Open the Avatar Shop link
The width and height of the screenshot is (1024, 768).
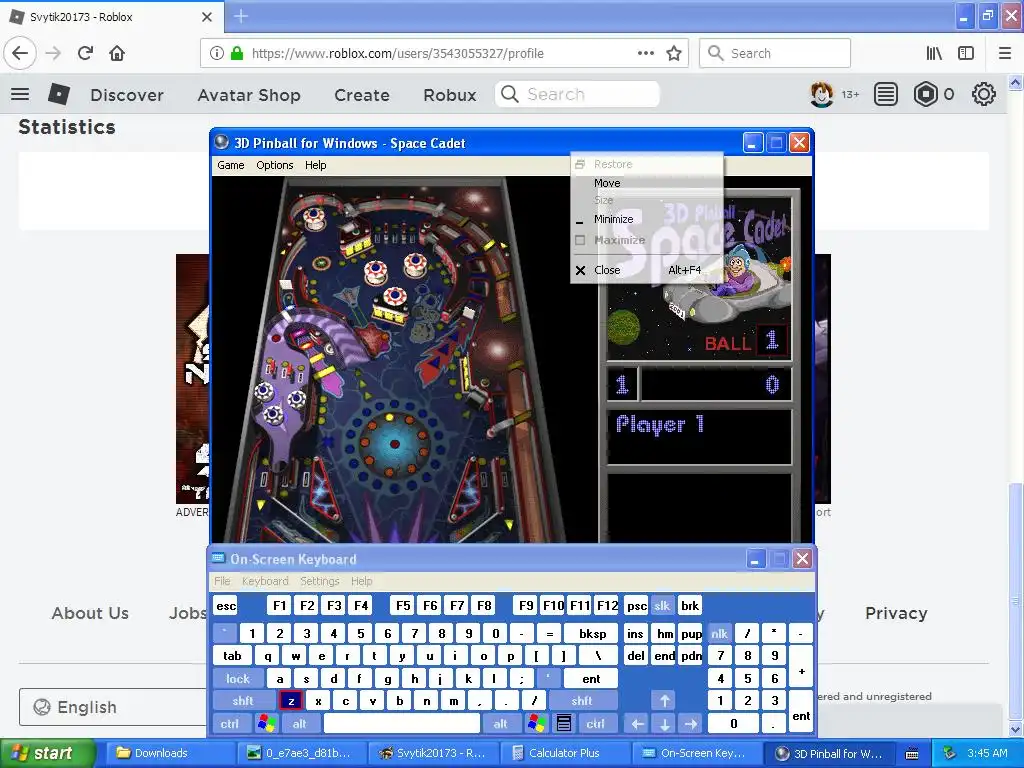click(x=249, y=95)
